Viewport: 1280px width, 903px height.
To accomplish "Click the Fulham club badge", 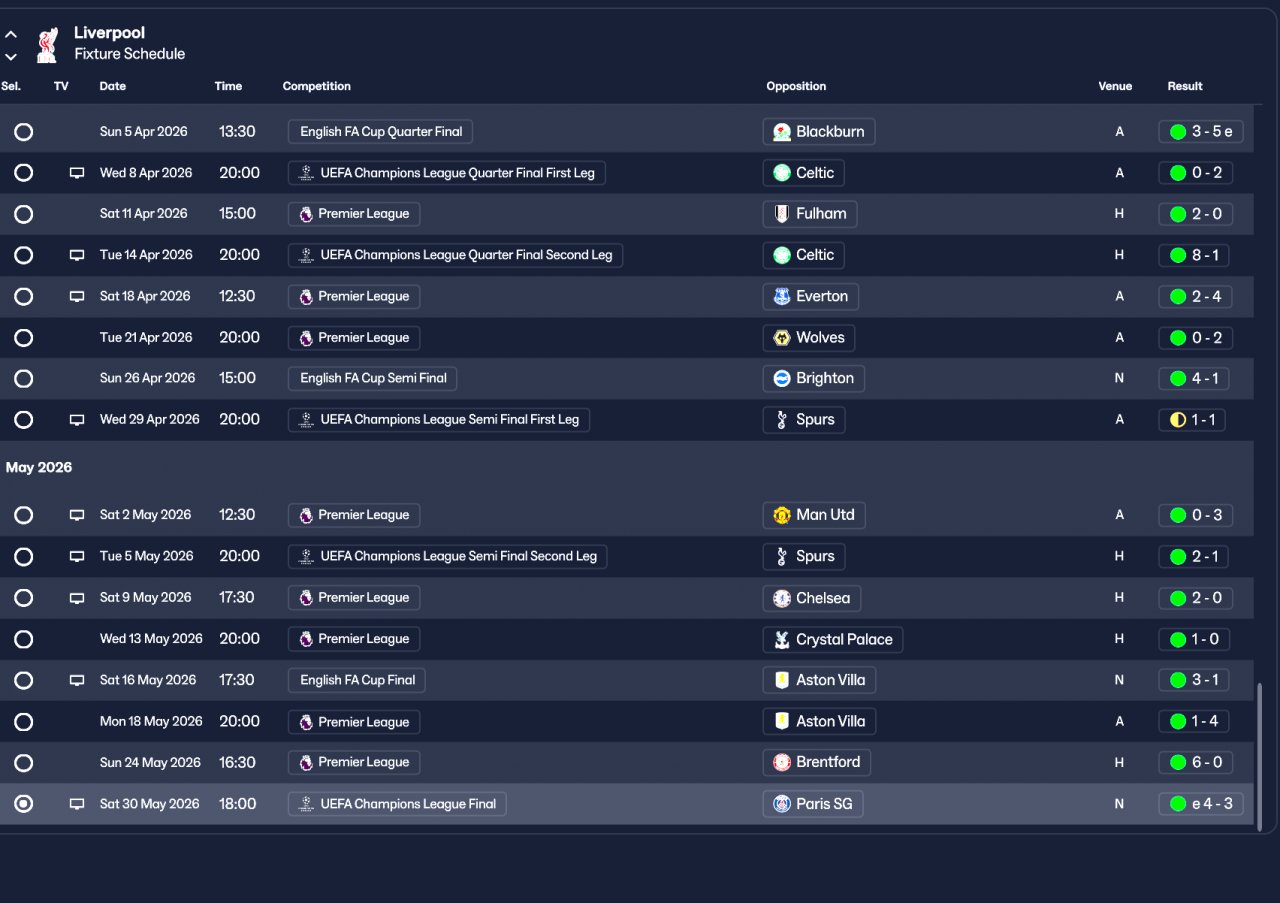I will click(x=782, y=214).
